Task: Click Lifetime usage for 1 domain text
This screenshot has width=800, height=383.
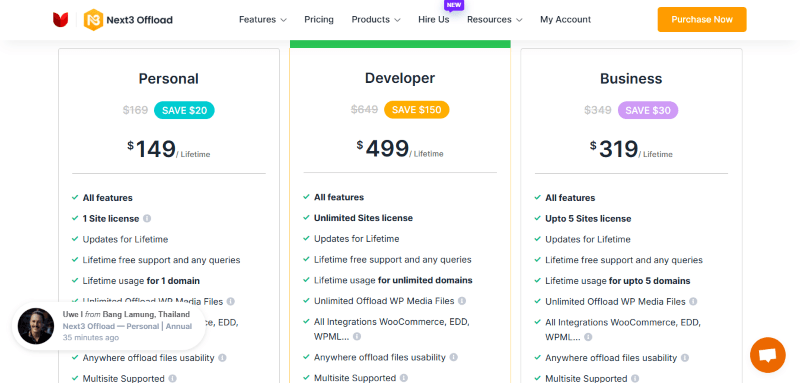Action: [141, 281]
